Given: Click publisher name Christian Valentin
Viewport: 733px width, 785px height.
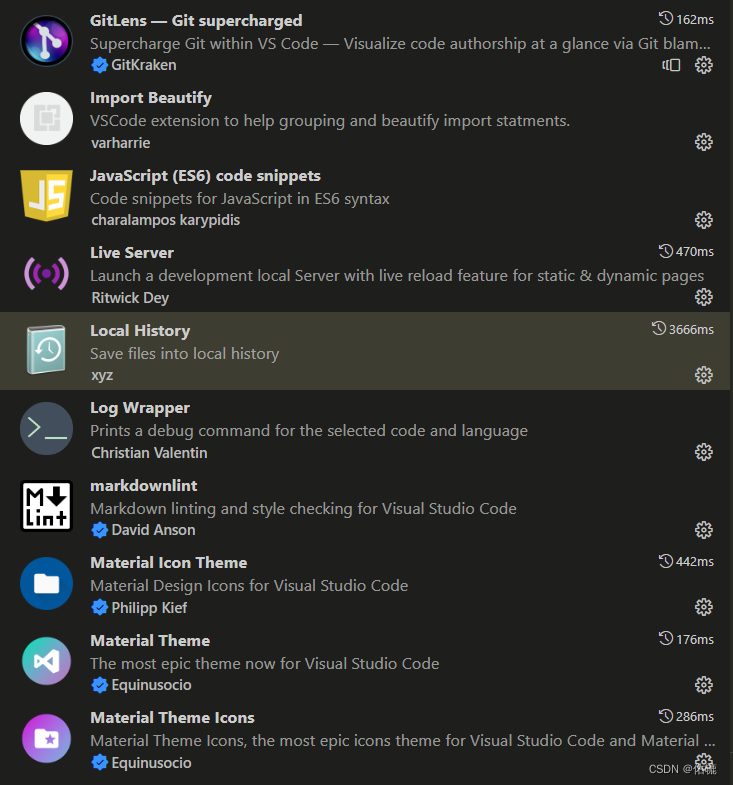Looking at the screenshot, I should (x=149, y=453).
